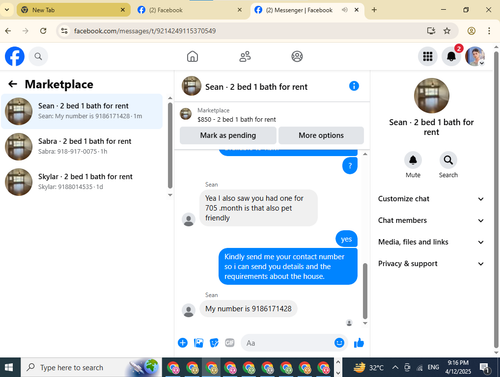The width and height of the screenshot is (500, 377).
Task: Click Mark as pending button
Action: 228,135
